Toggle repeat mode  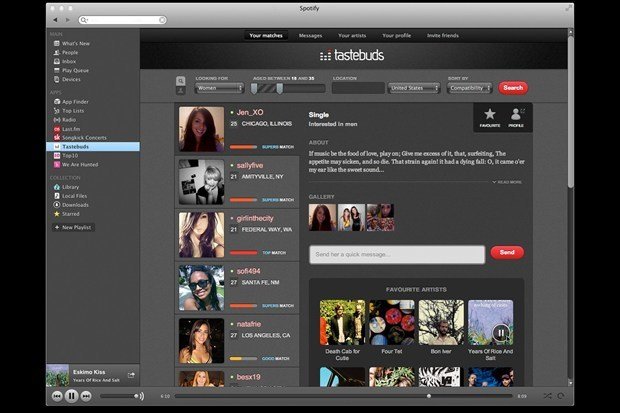tap(561, 396)
